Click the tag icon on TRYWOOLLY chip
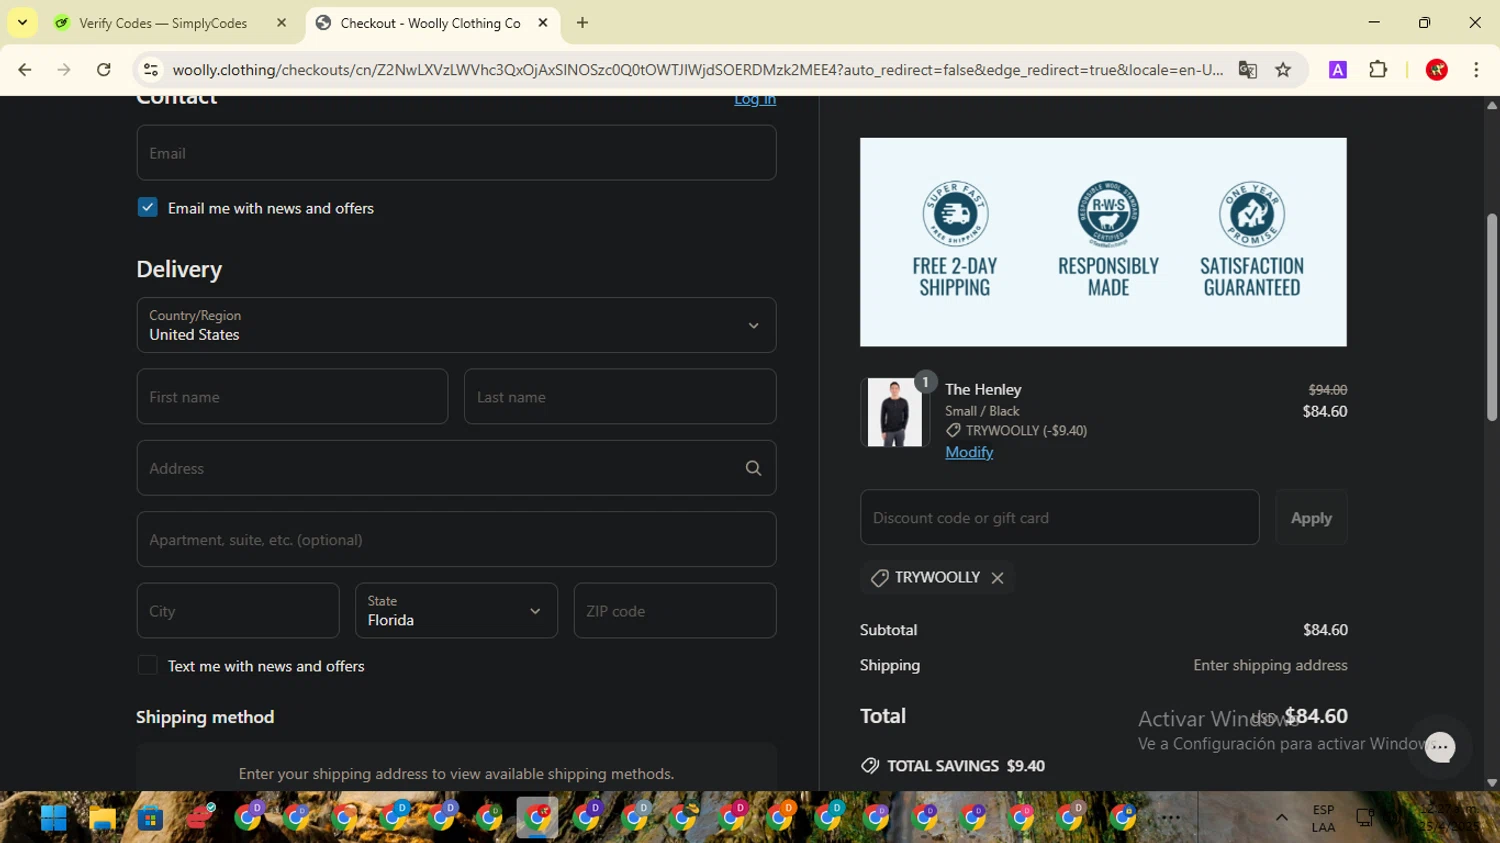1500x843 pixels. pyautogui.click(x=879, y=578)
